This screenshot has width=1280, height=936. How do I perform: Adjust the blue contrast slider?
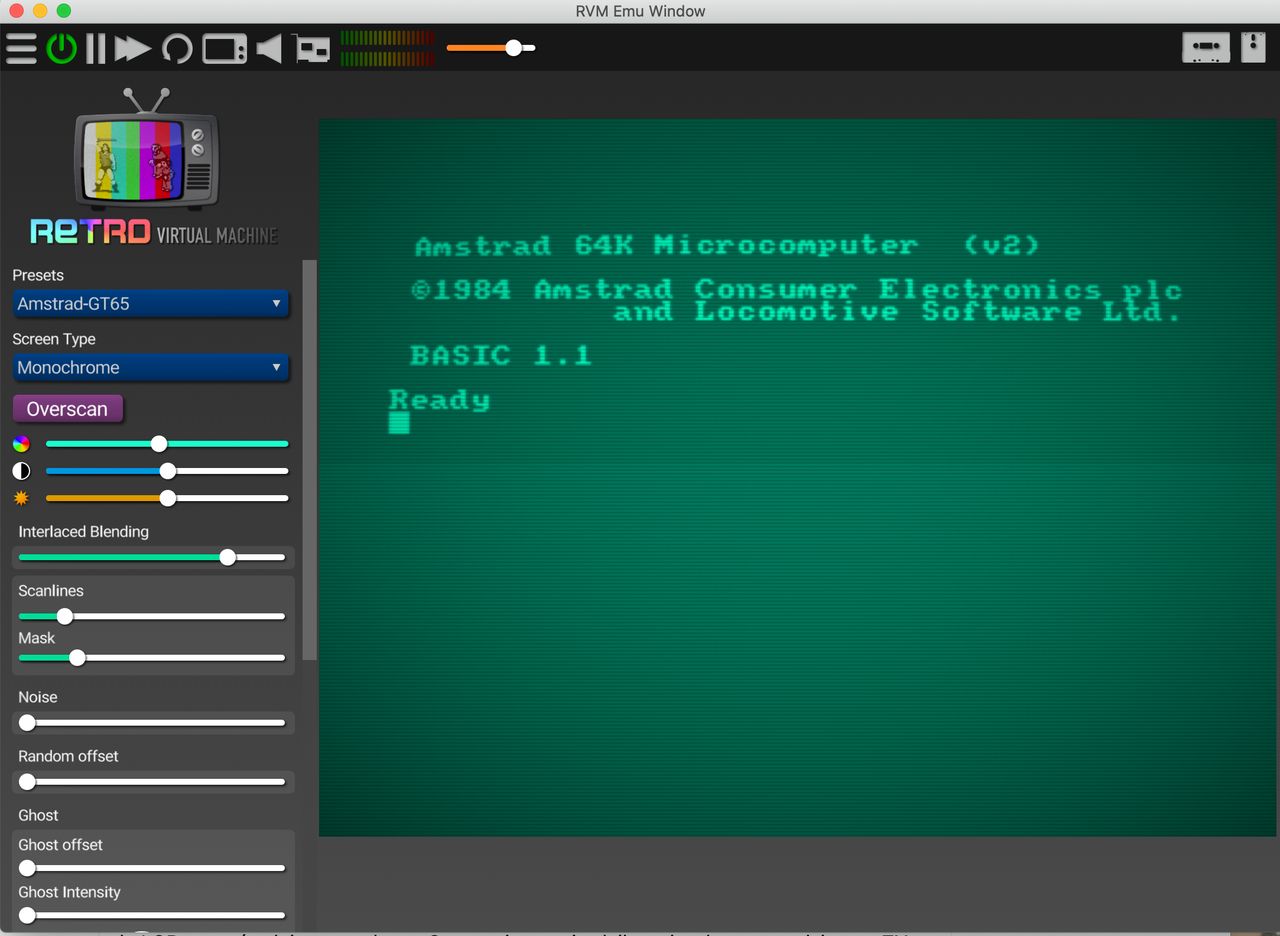[x=167, y=471]
